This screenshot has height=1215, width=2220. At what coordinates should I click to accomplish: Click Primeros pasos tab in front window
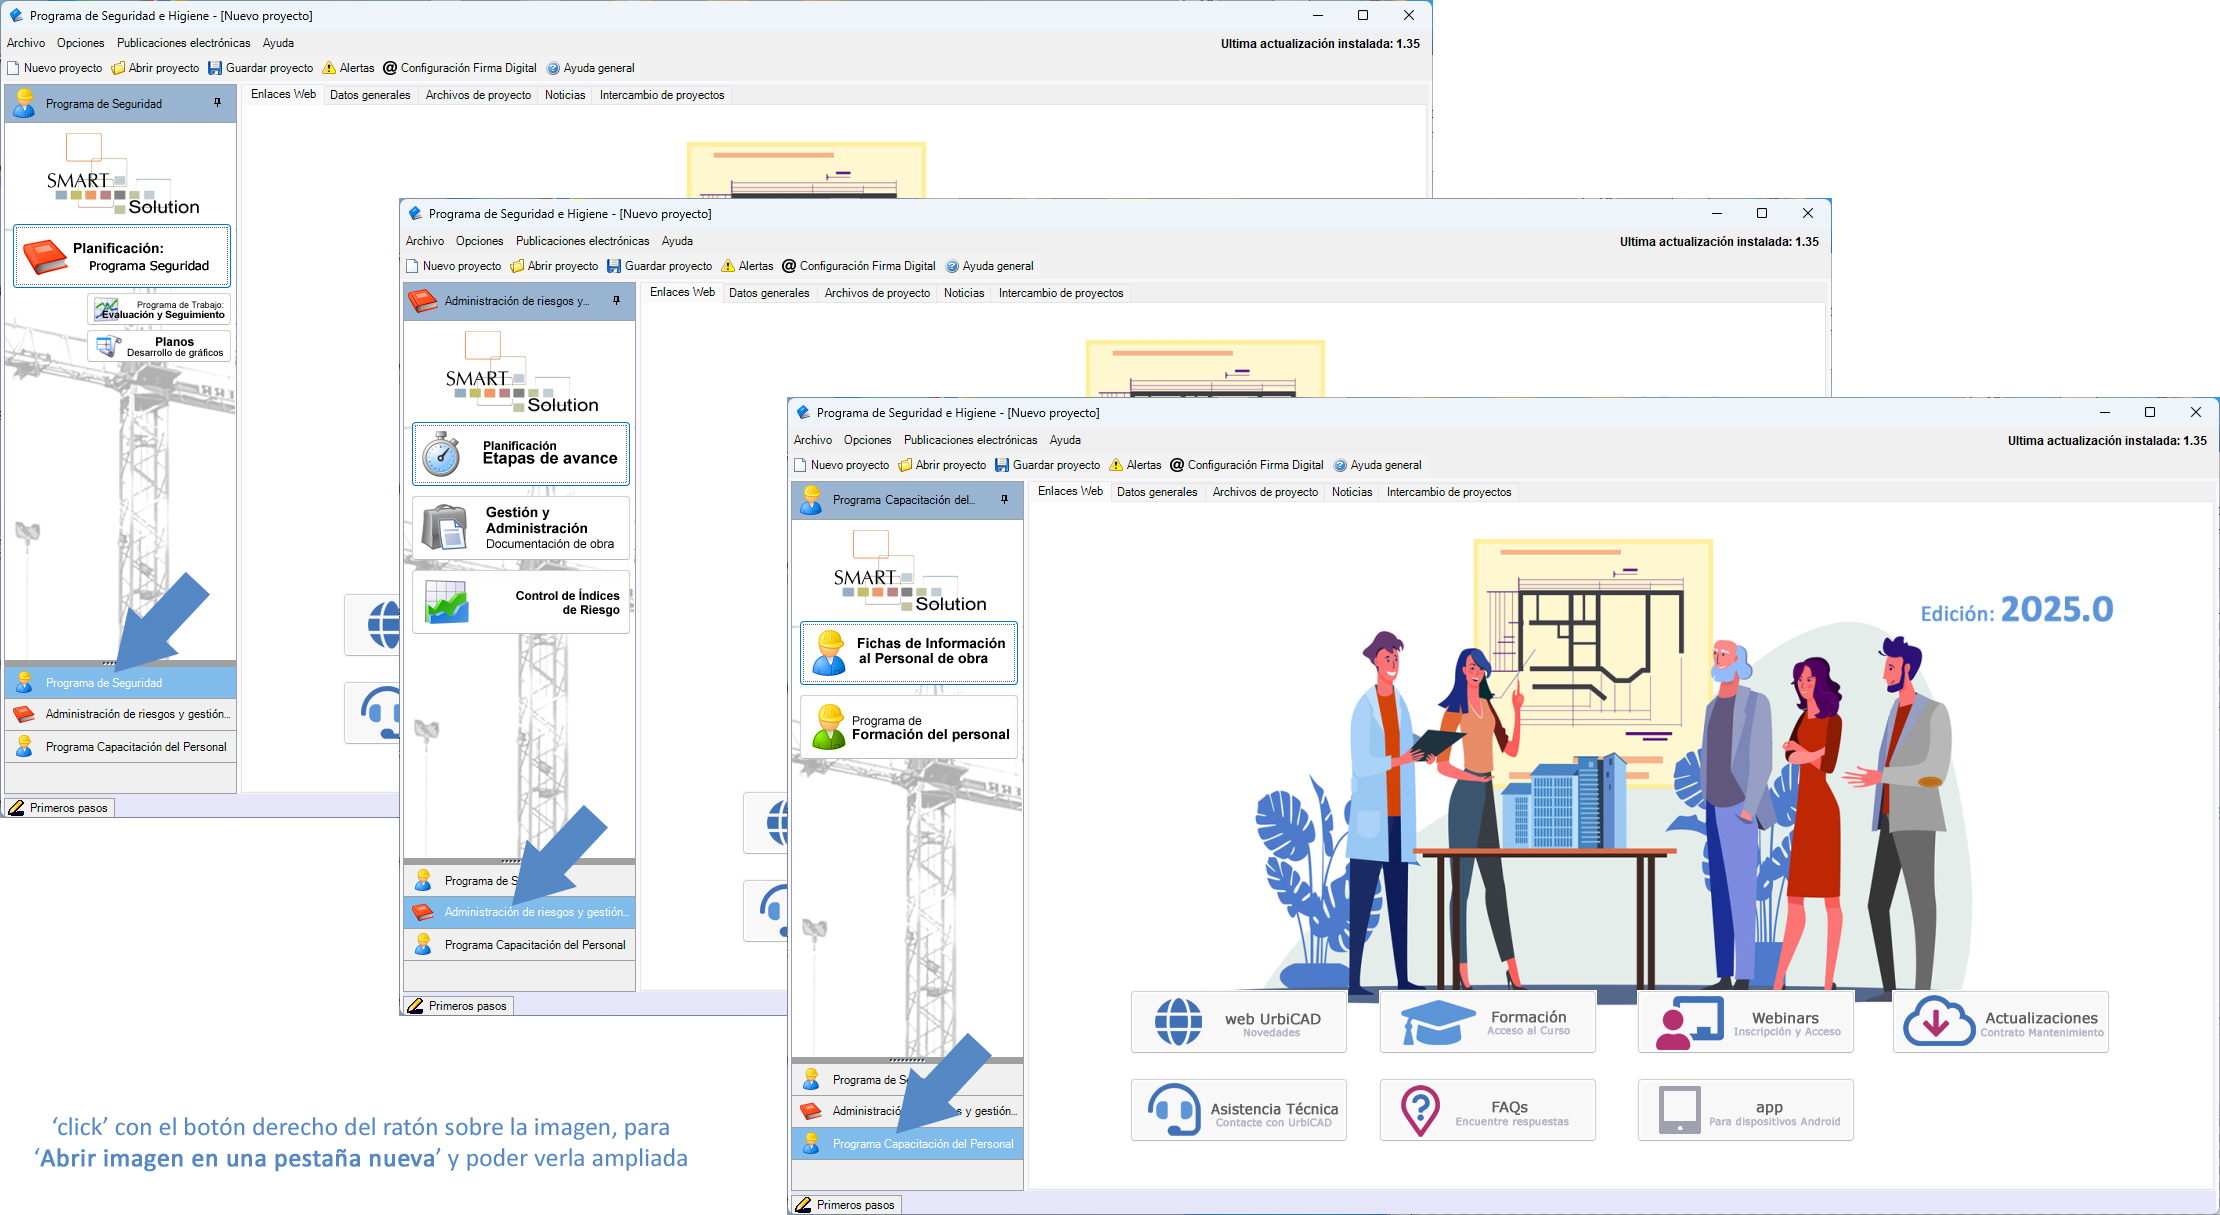(x=846, y=1205)
